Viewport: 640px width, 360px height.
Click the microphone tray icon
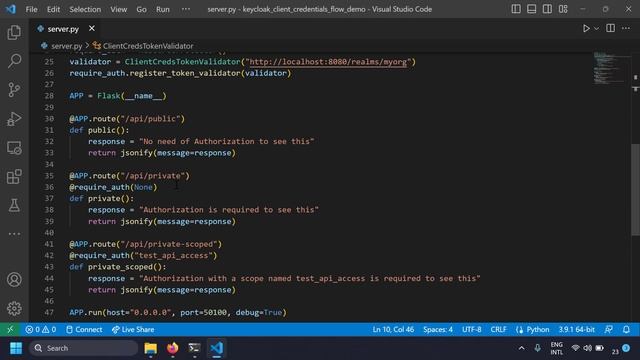click(x=538, y=348)
